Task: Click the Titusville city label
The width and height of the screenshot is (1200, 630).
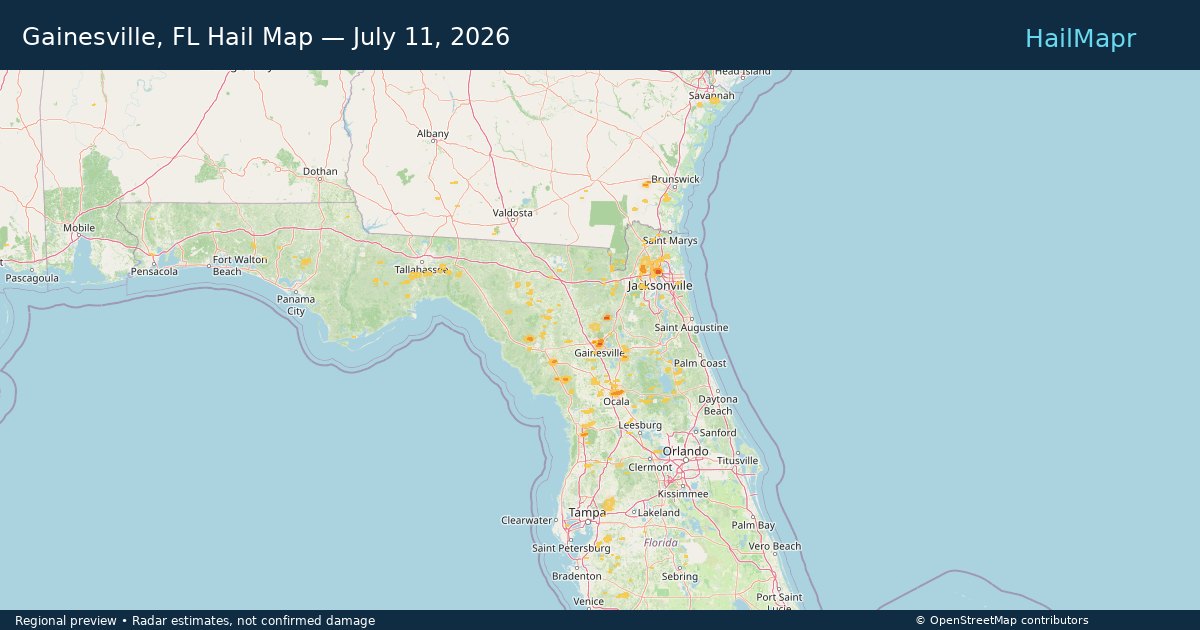Action: point(738,461)
